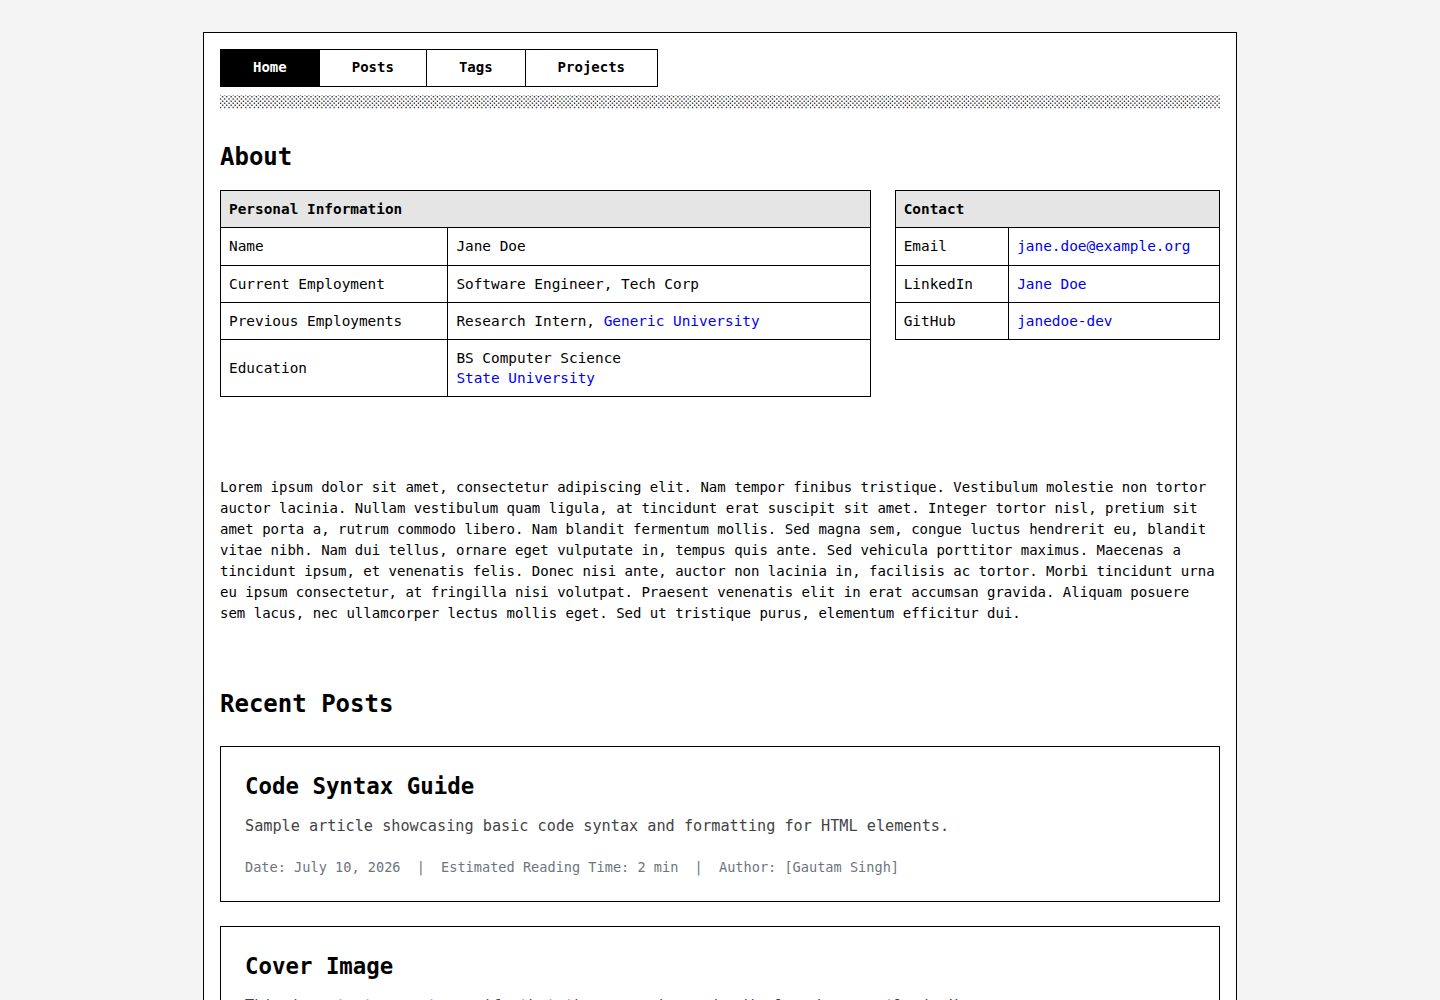Click the GitHub label cell

pyautogui.click(x=952, y=321)
